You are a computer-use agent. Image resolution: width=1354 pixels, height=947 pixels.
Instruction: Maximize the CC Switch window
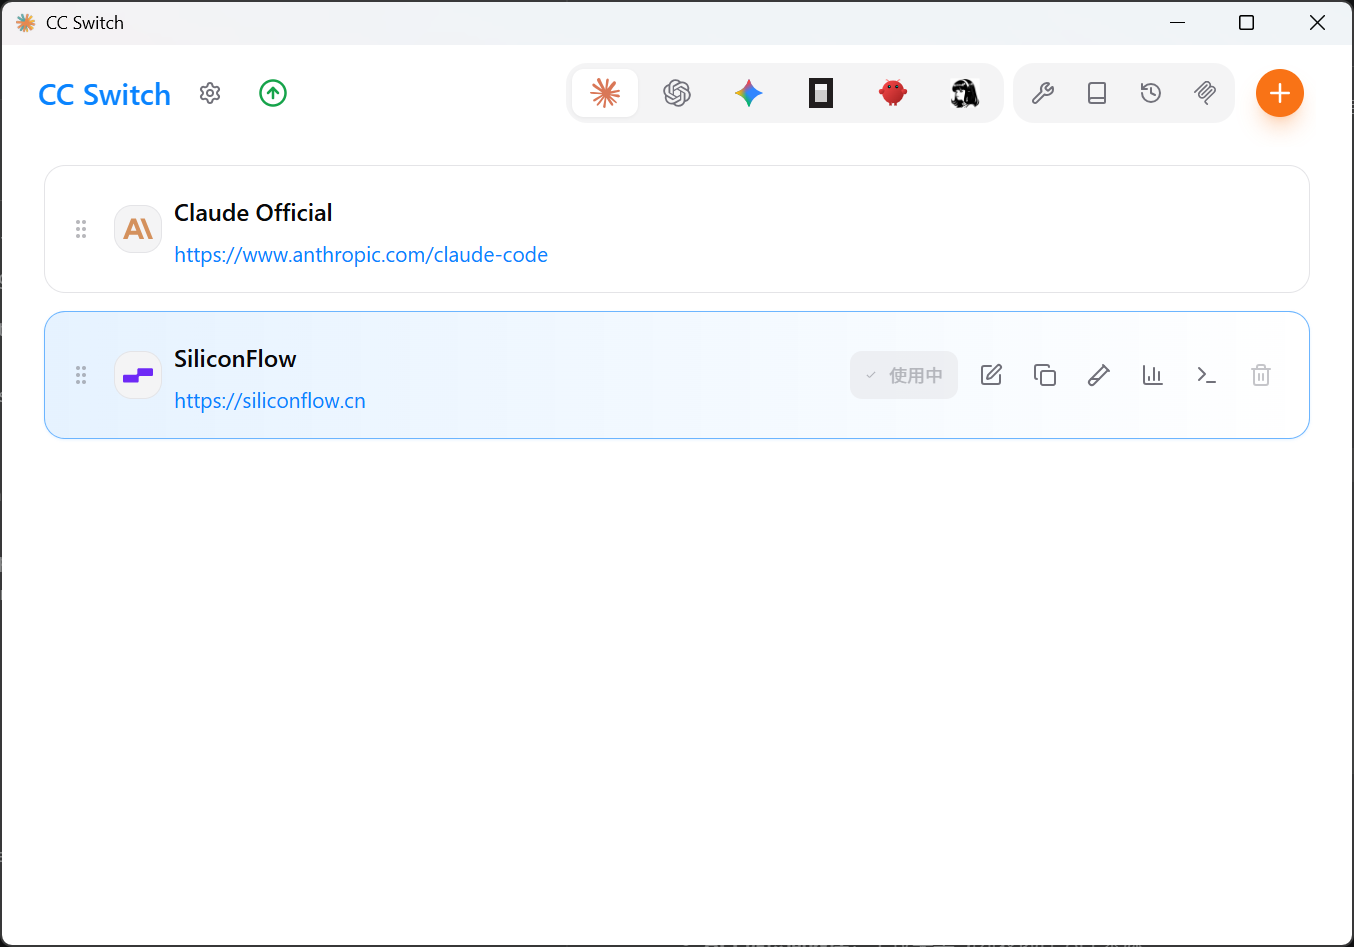pos(1246,22)
